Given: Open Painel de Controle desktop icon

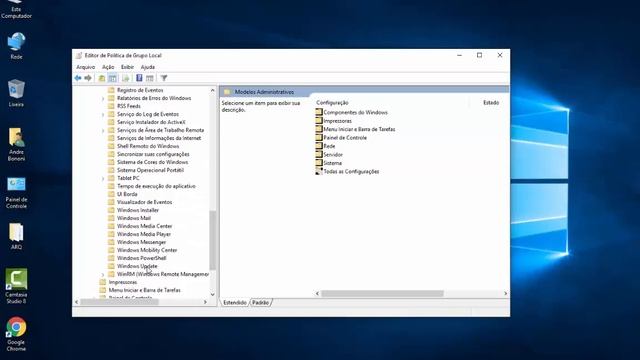Looking at the screenshot, I should coord(16,193).
